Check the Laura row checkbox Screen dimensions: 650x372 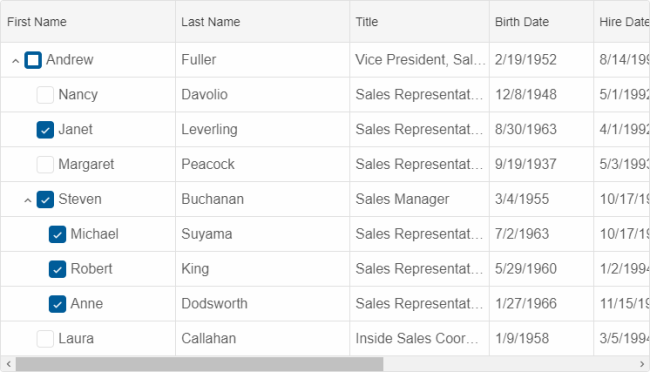click(45, 339)
